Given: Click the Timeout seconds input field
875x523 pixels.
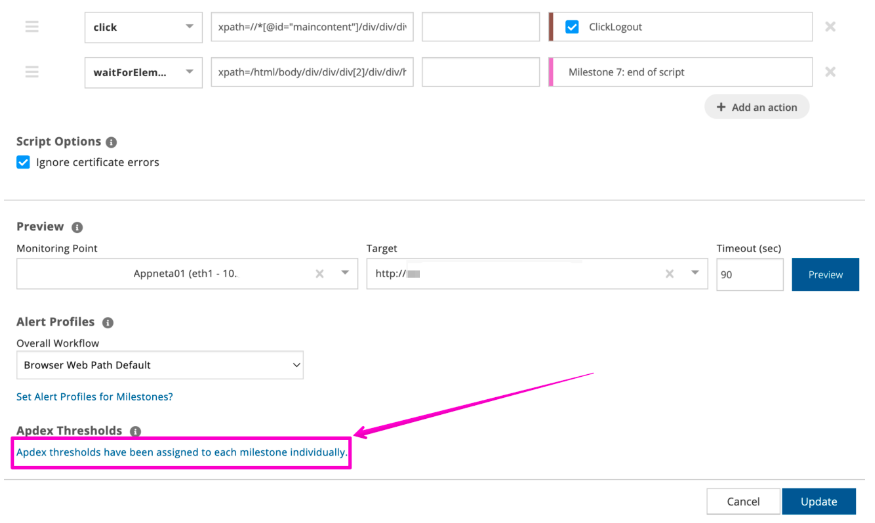Looking at the screenshot, I should [x=749, y=274].
